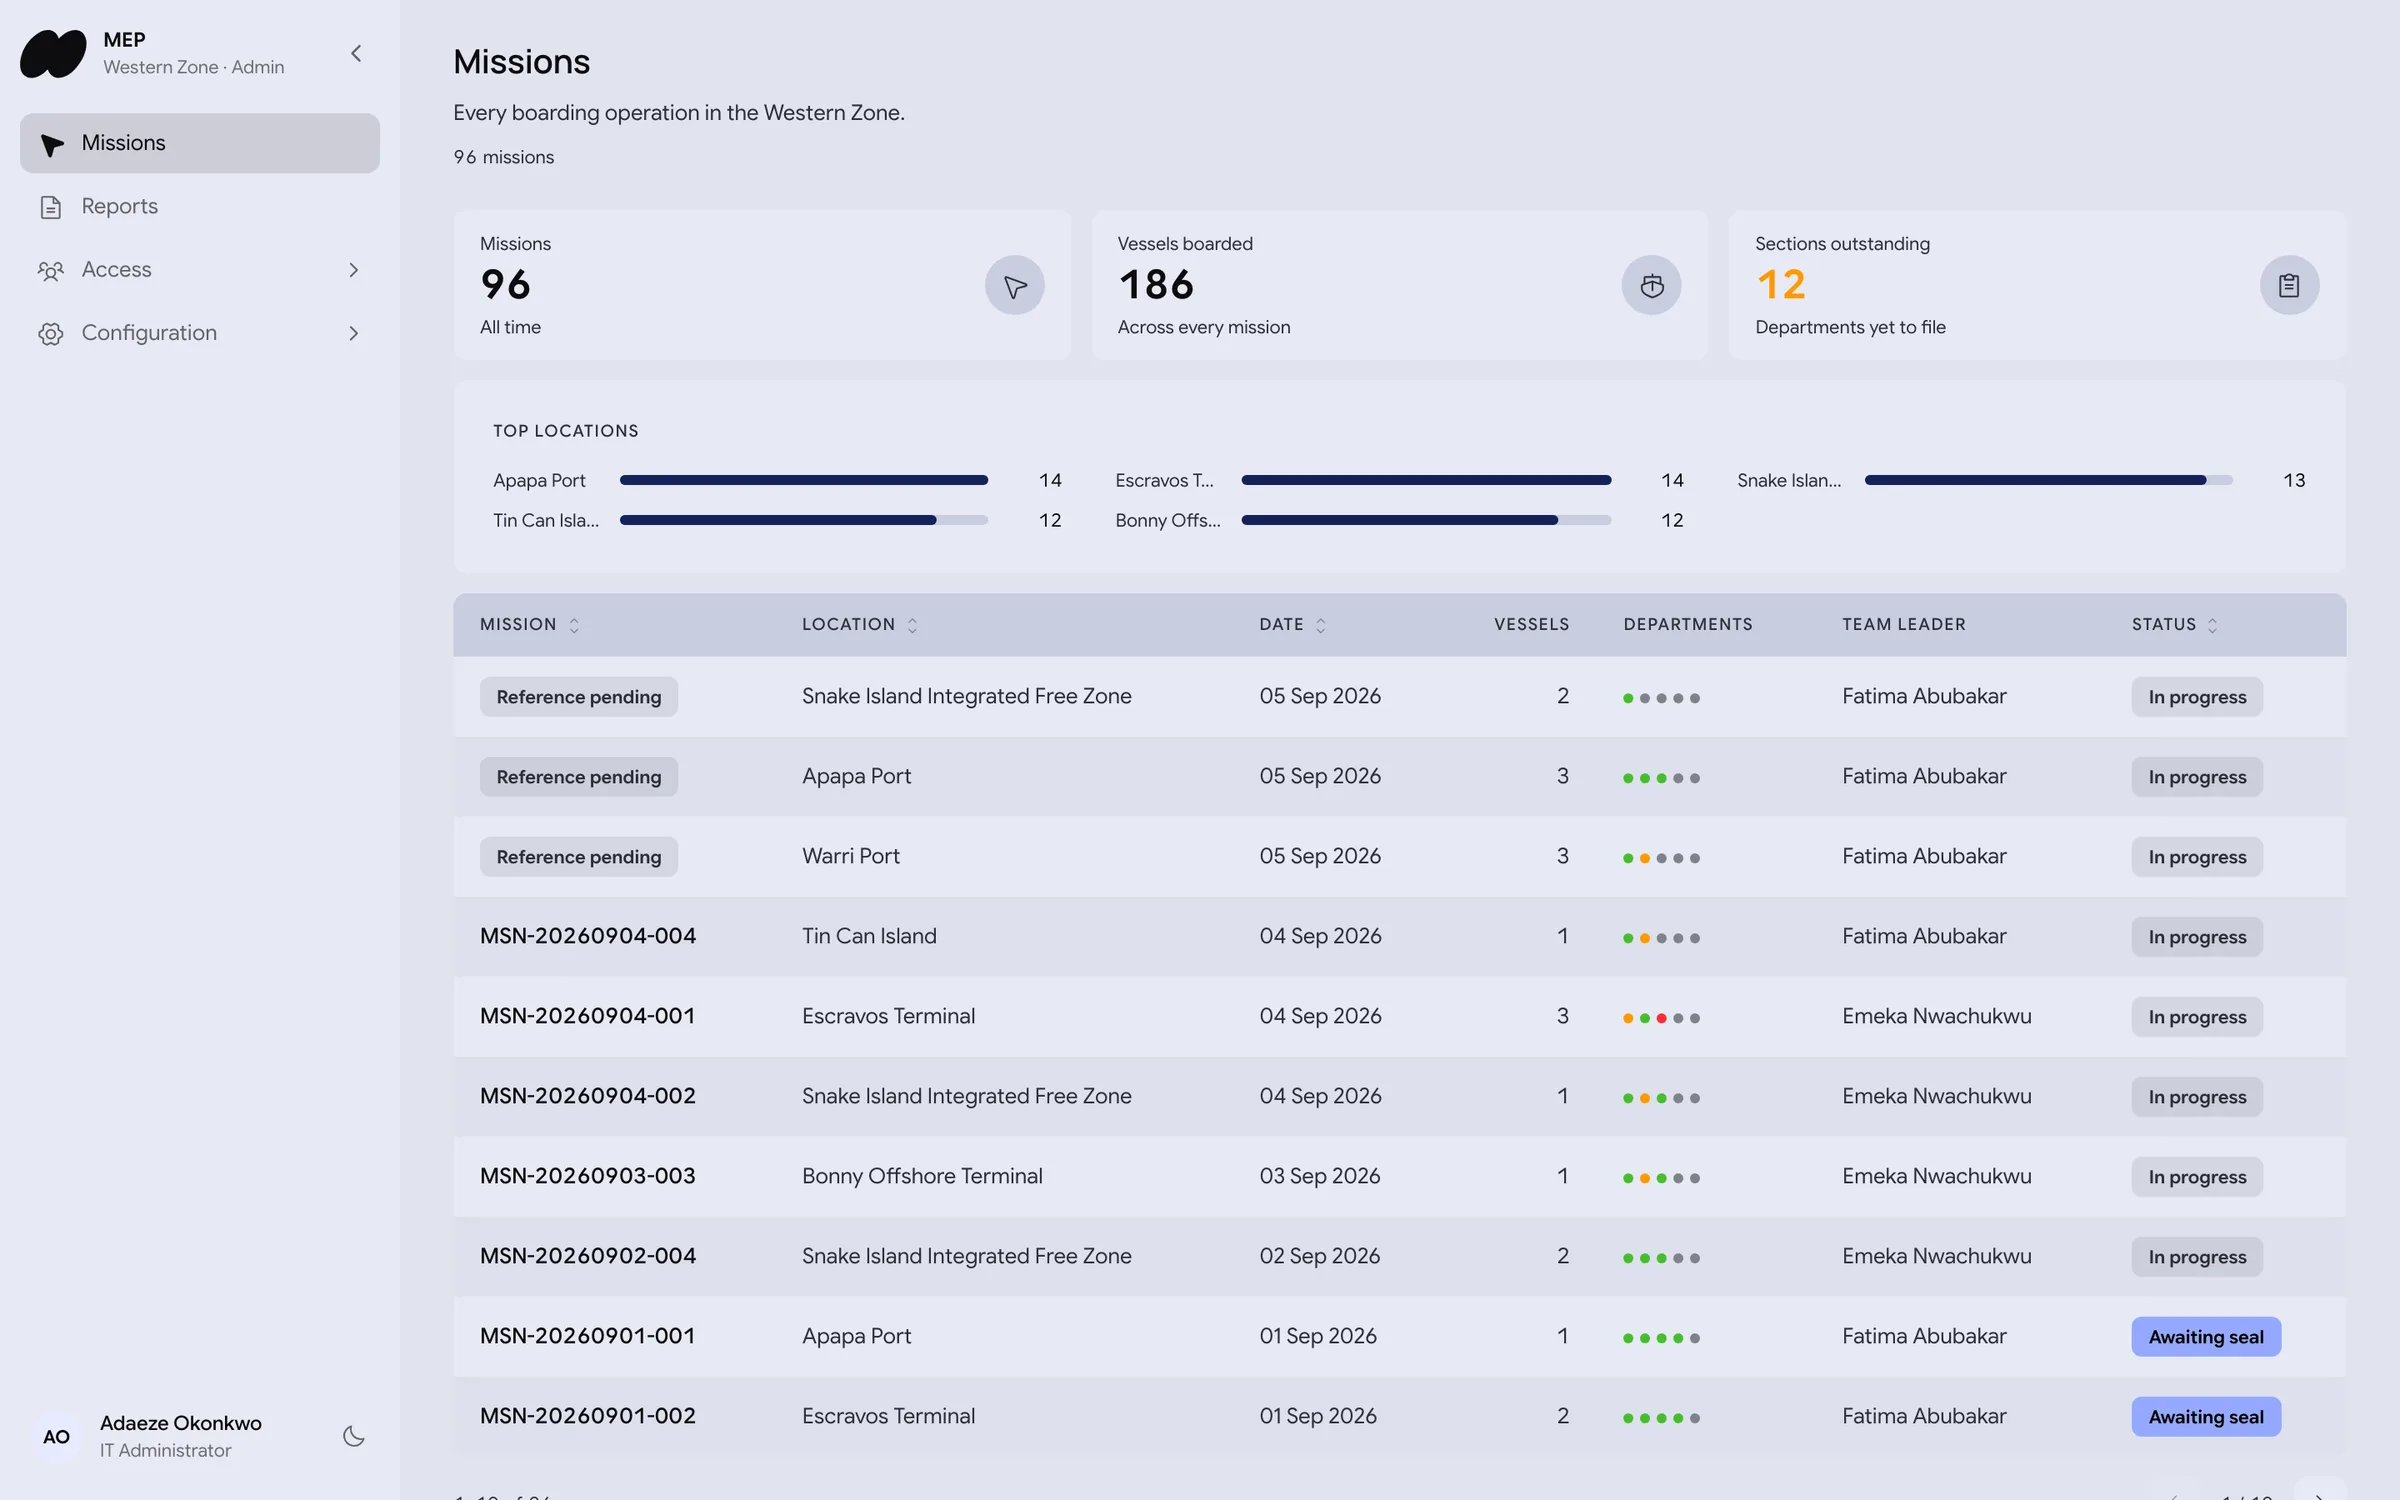The height and width of the screenshot is (1500, 2400).
Task: Open mission MSN-20260901-002
Action: pos(588,1416)
